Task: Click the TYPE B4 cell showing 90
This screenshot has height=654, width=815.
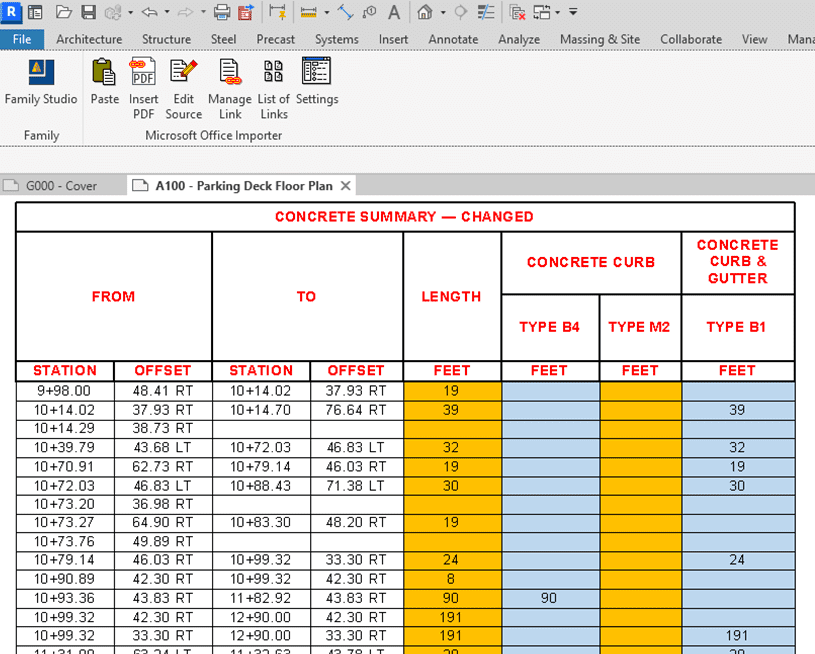Action: coord(549,598)
